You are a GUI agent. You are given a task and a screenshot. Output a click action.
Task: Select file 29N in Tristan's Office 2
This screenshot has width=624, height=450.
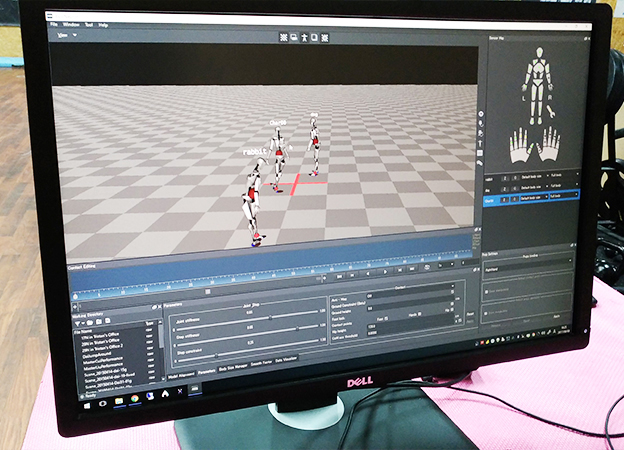click(102, 347)
